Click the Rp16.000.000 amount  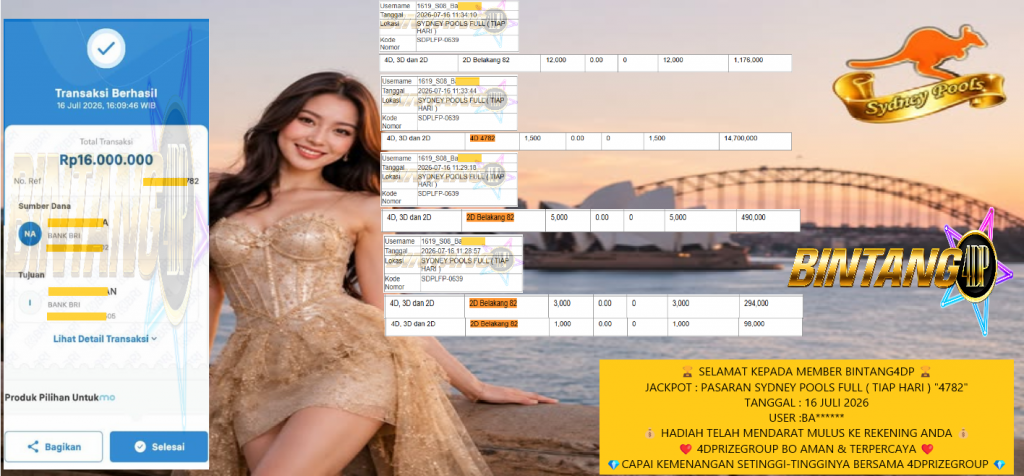[106, 160]
